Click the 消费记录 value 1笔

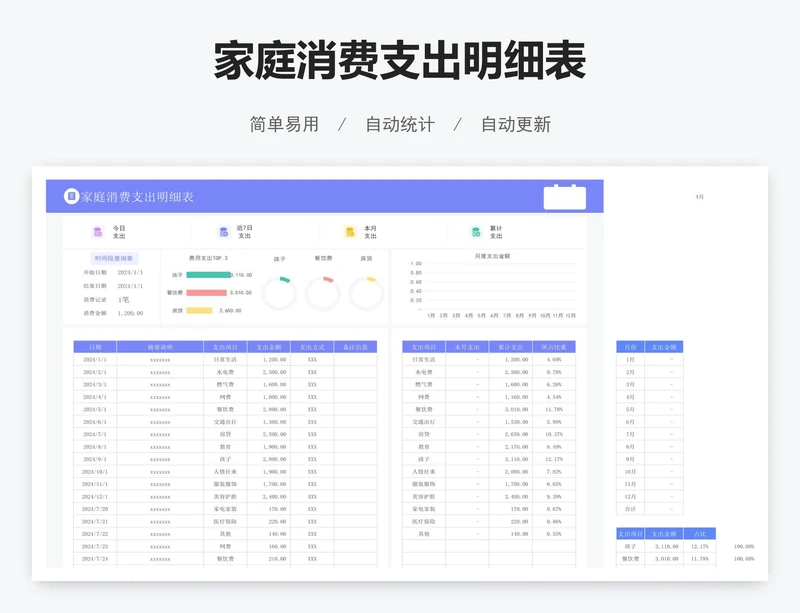pos(123,300)
